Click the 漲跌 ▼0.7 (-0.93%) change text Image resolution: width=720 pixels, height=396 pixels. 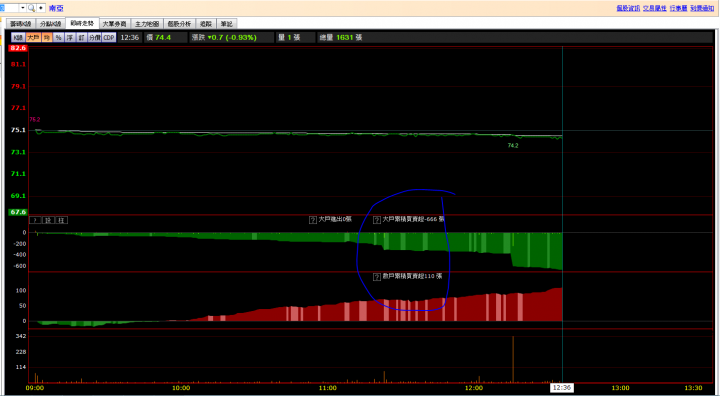click(x=224, y=38)
